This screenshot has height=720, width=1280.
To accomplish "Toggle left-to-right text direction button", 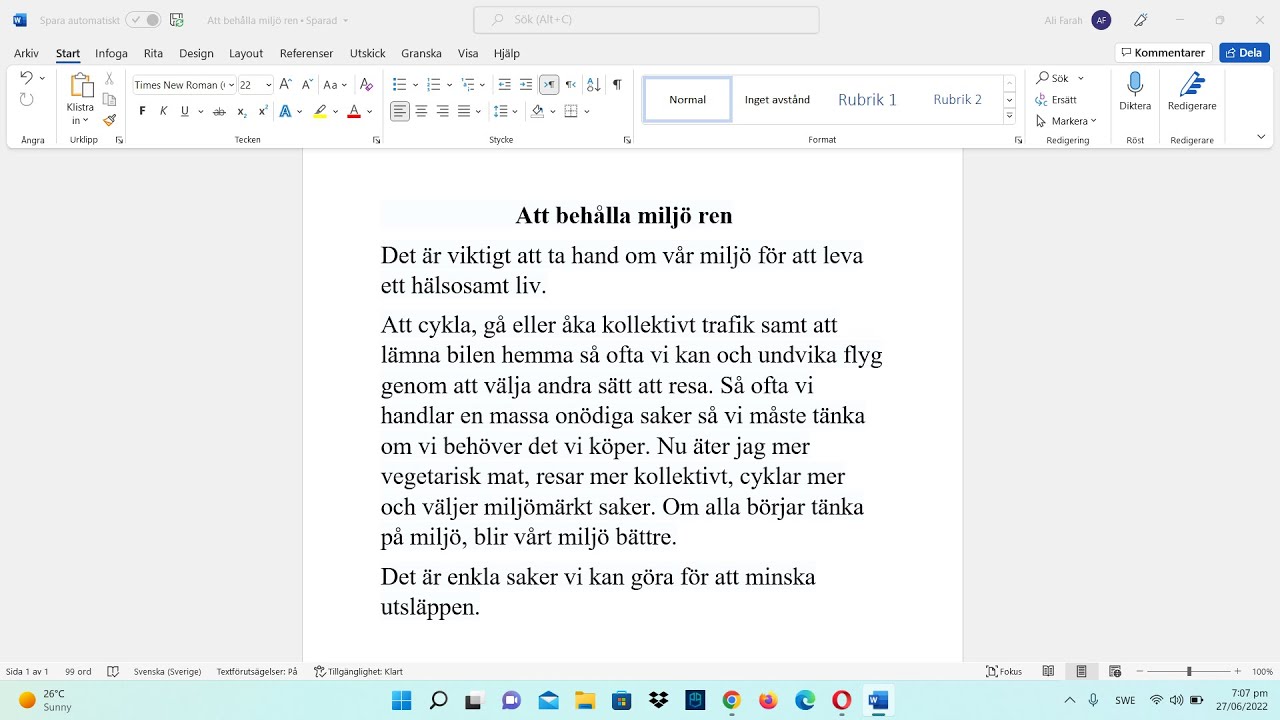I will coord(548,85).
